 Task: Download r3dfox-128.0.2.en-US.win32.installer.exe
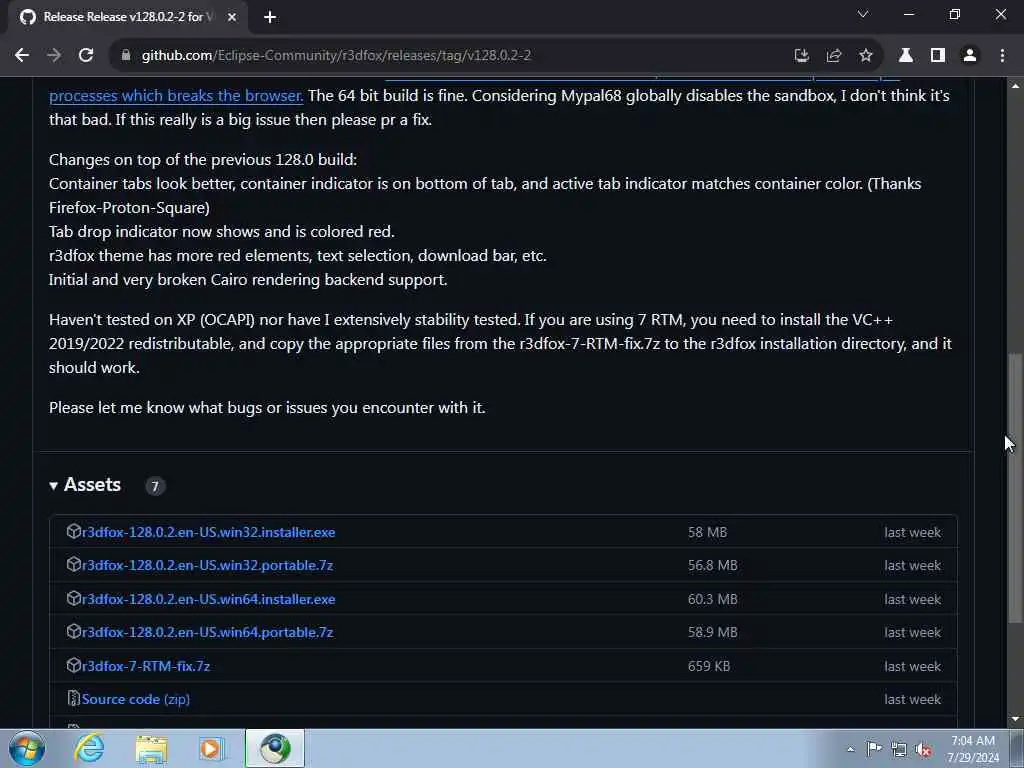pos(208,532)
